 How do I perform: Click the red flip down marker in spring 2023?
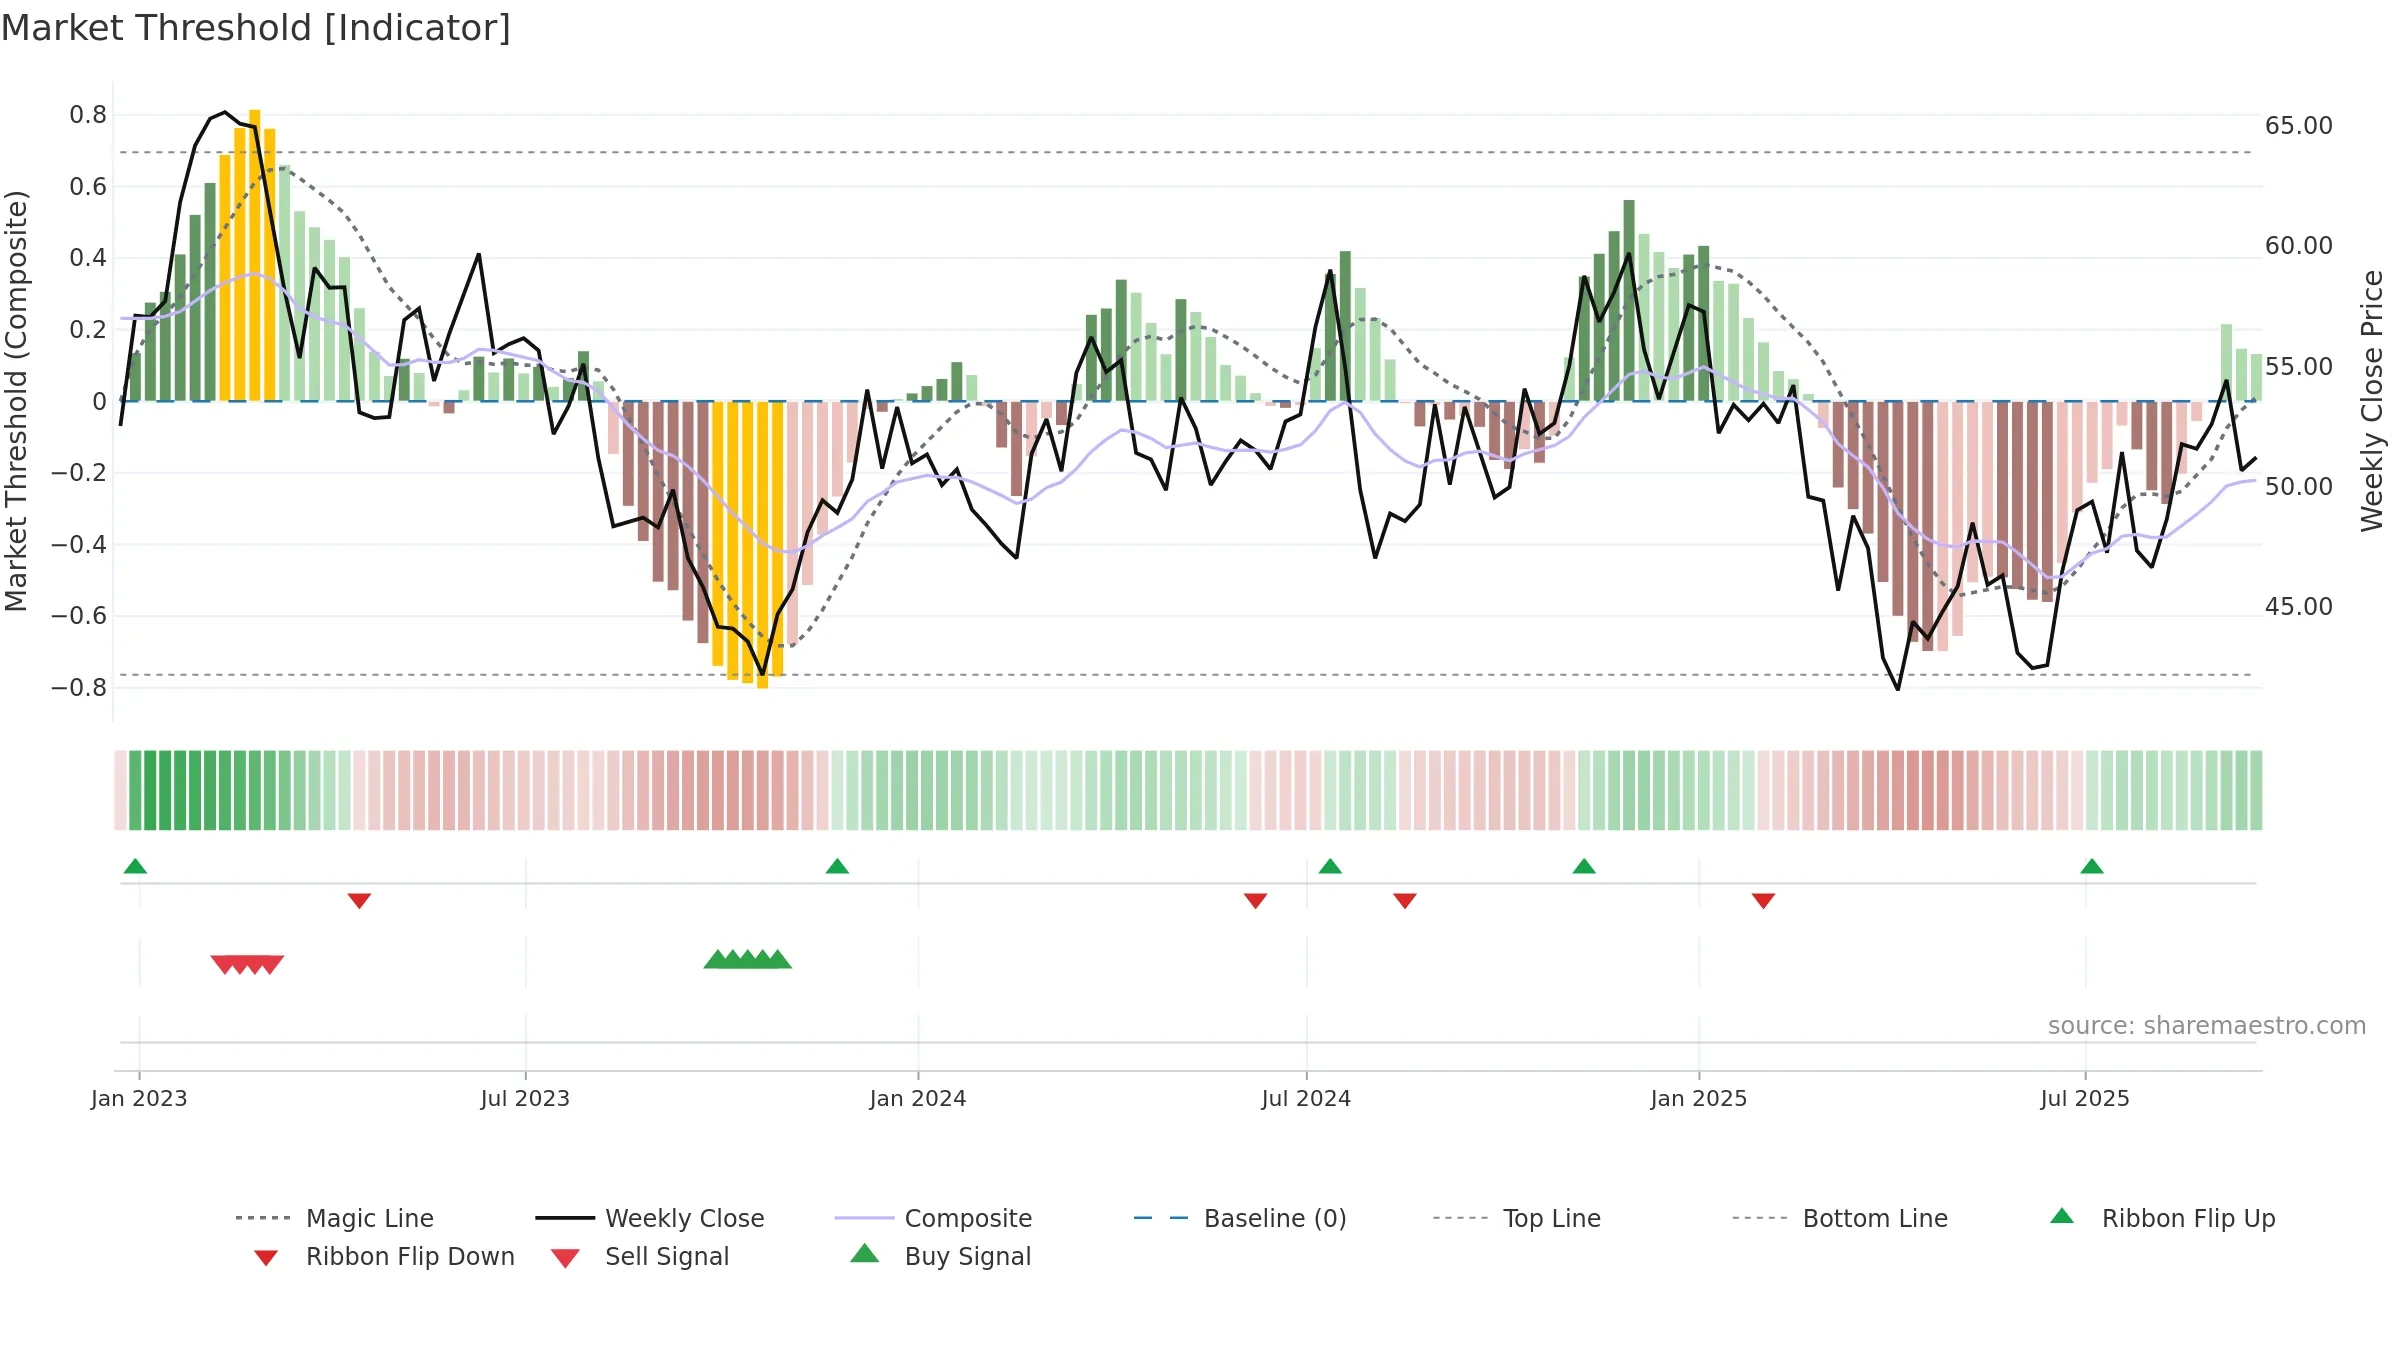[x=359, y=901]
